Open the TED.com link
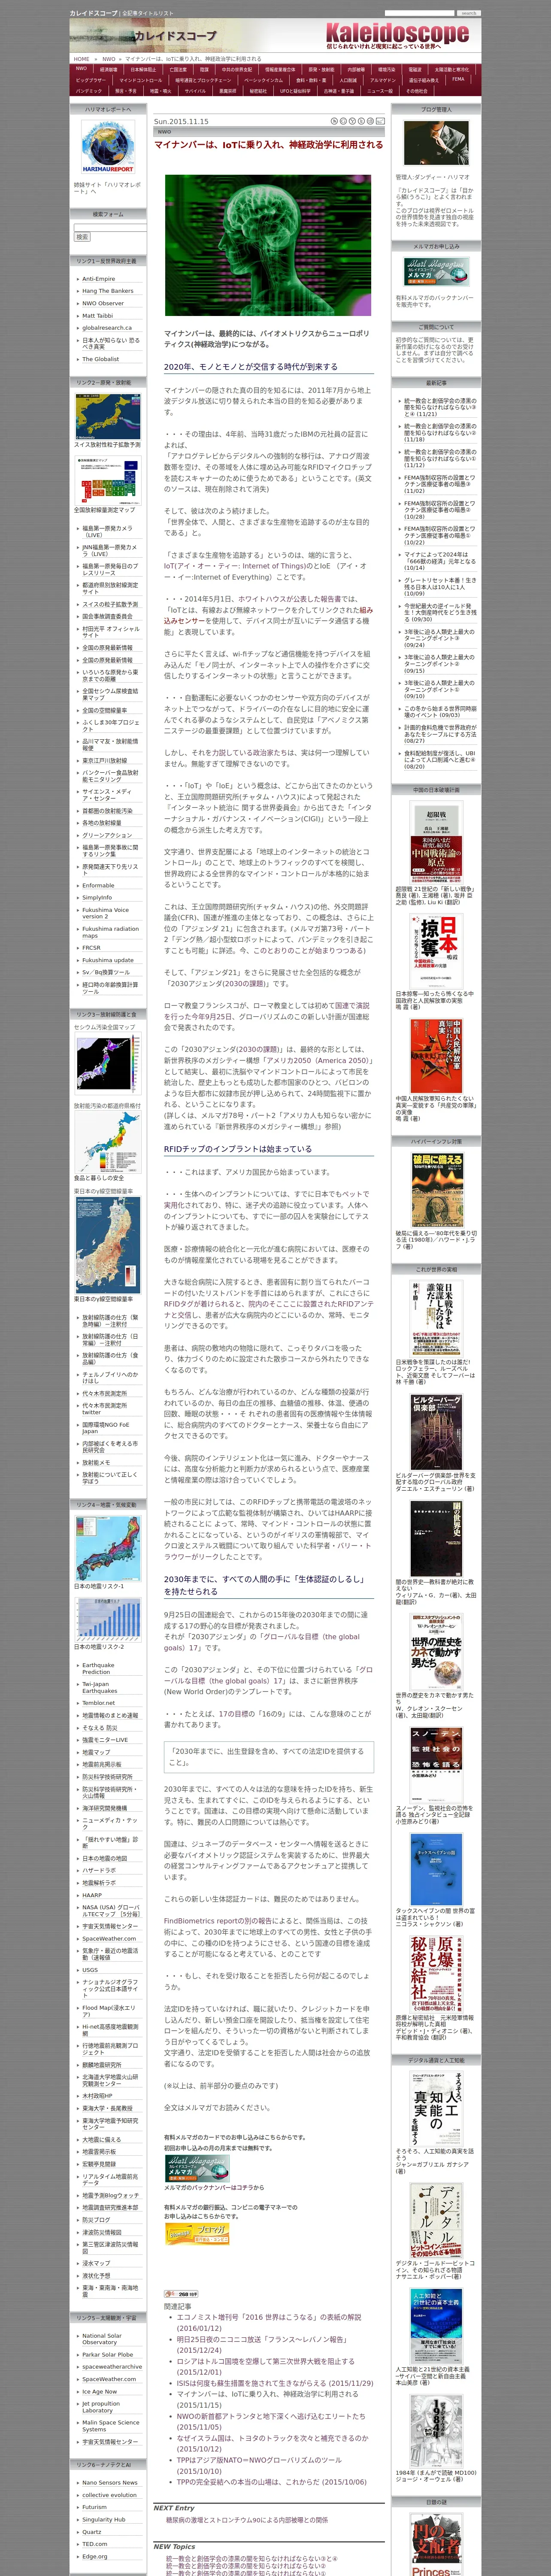This screenshot has height=2576, width=551. (94, 2544)
